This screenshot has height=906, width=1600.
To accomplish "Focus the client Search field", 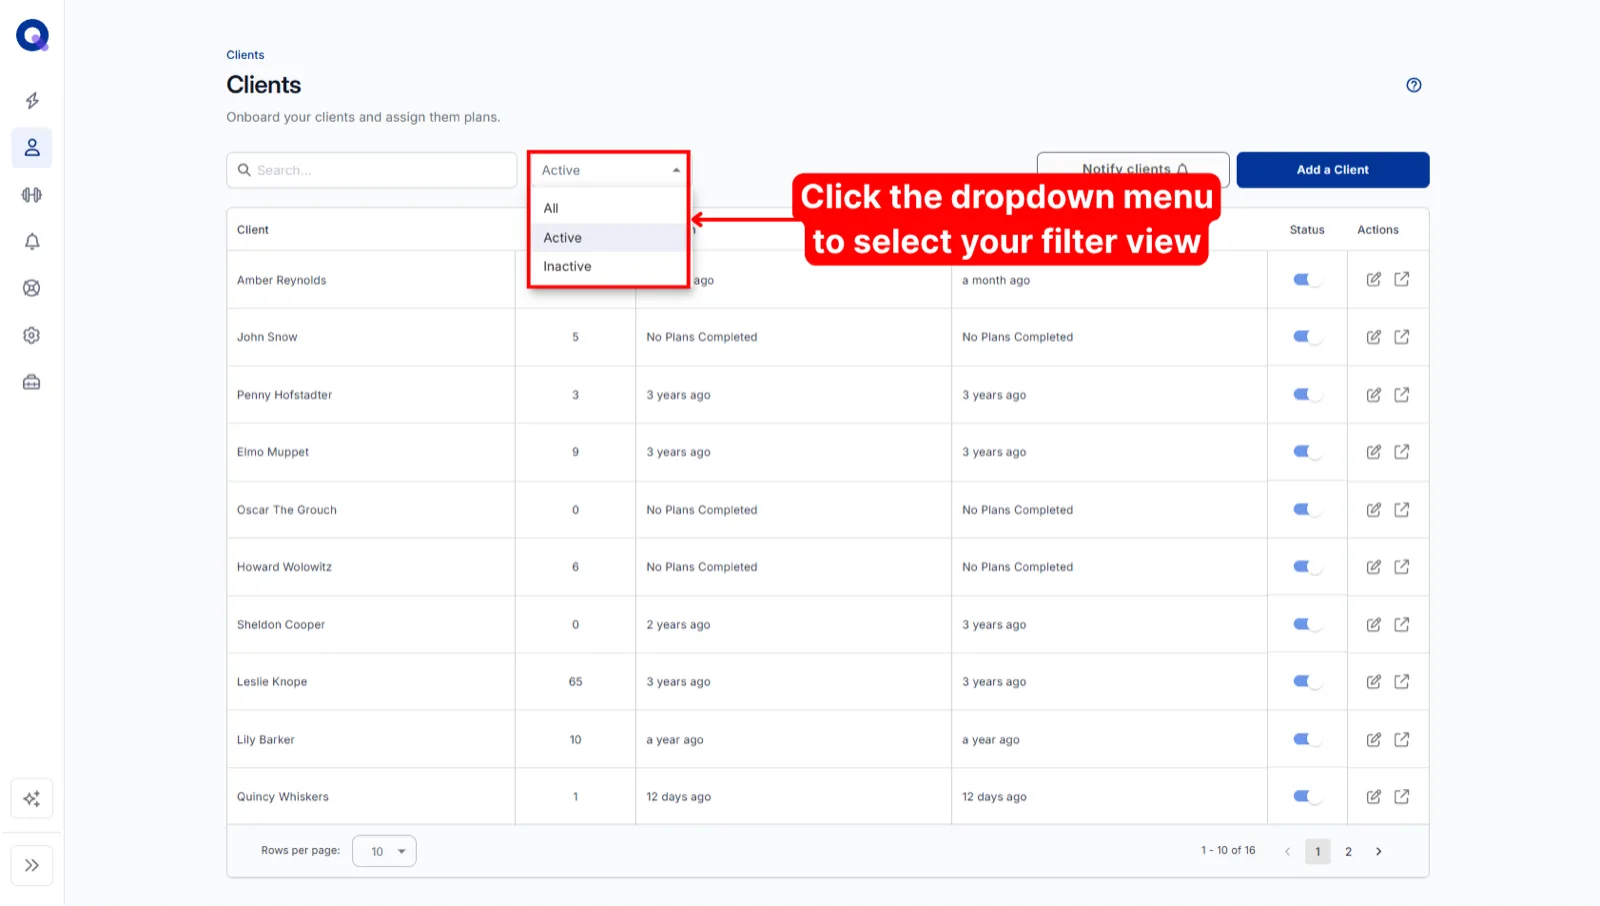I will click(x=372, y=171).
